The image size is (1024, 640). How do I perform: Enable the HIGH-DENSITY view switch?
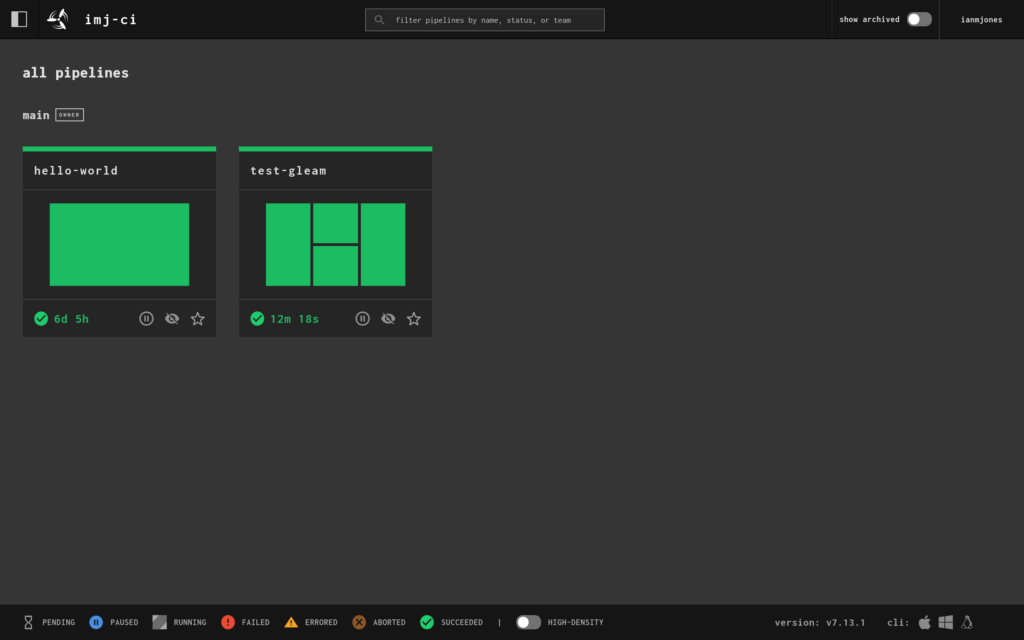528,622
